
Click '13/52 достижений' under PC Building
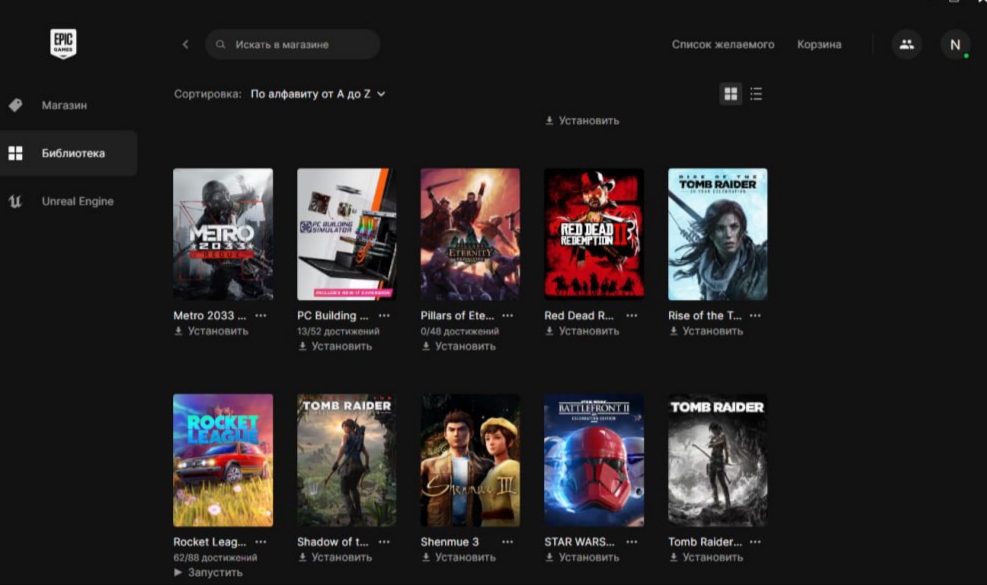[339, 331]
